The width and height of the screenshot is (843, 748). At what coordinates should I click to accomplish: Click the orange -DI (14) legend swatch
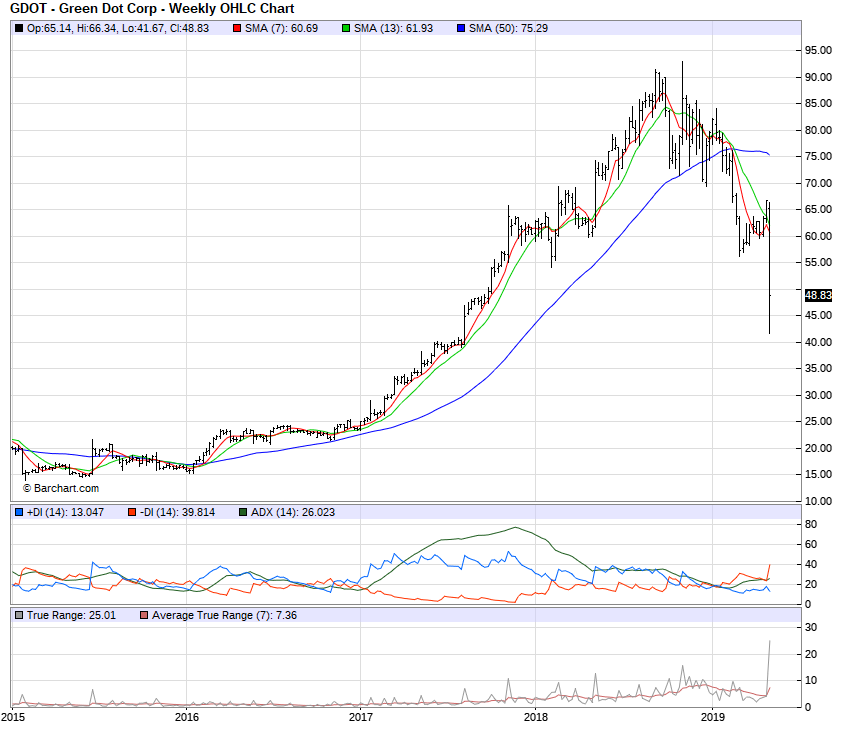point(132,512)
